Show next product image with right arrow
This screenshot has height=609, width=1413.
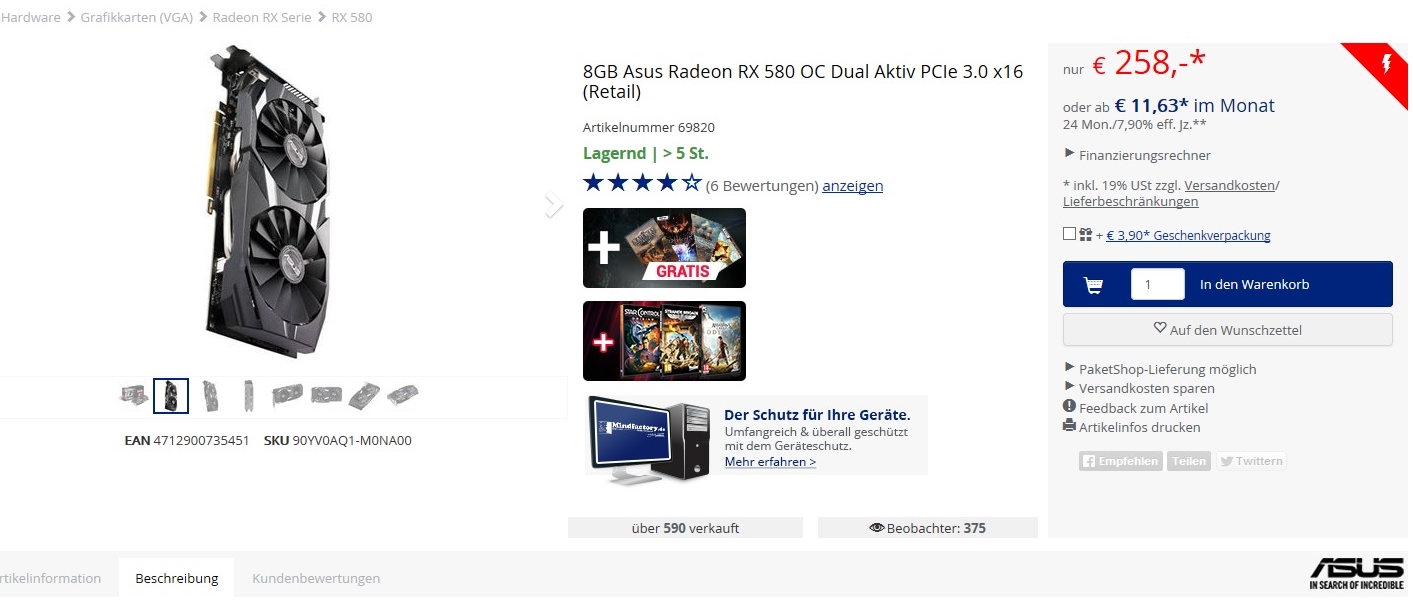pyautogui.click(x=553, y=205)
